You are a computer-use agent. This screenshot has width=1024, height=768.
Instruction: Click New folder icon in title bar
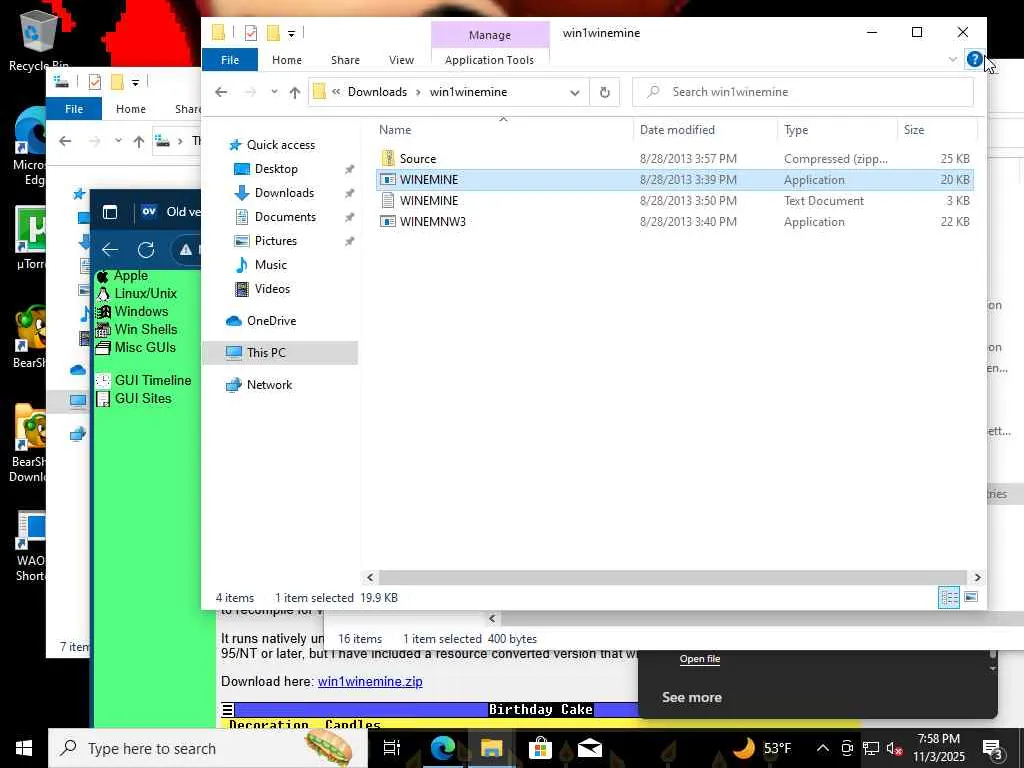[273, 33]
